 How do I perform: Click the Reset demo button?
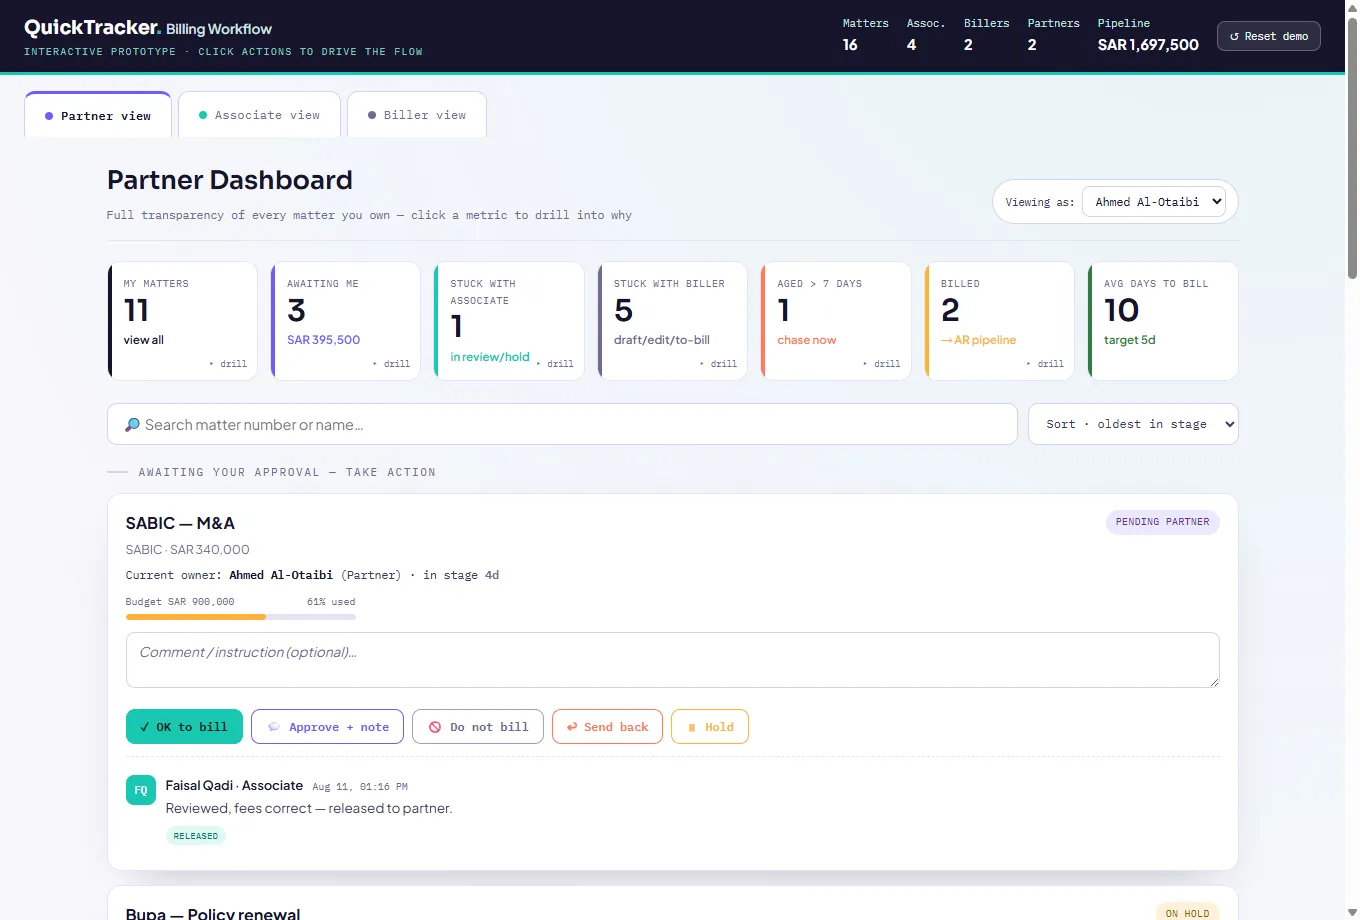point(1269,36)
